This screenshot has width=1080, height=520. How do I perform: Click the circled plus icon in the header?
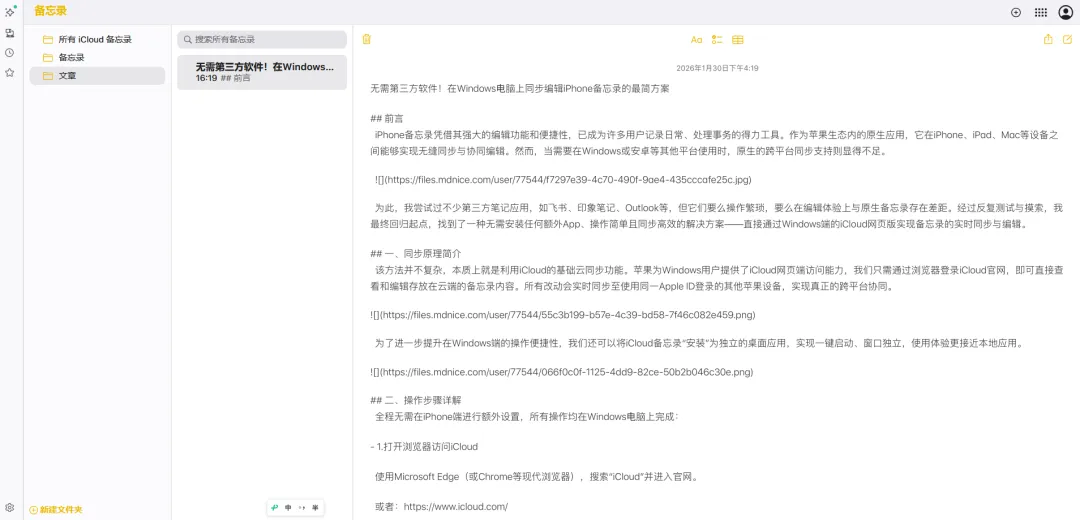1015,12
